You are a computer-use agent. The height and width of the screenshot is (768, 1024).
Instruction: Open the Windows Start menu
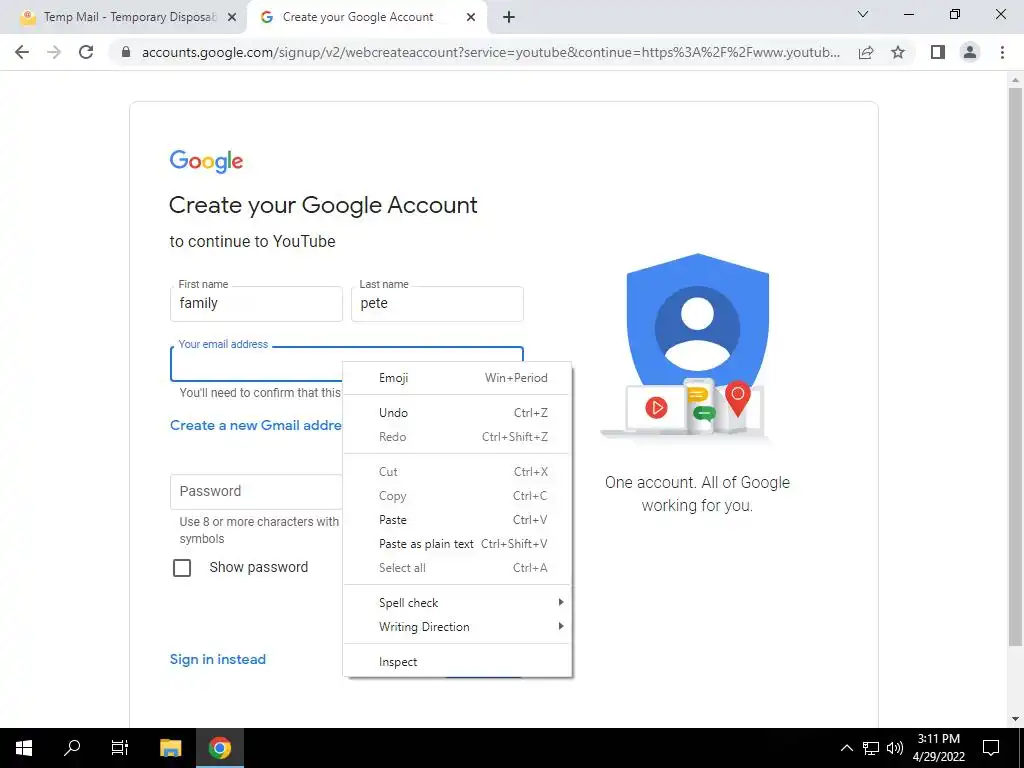pos(24,748)
